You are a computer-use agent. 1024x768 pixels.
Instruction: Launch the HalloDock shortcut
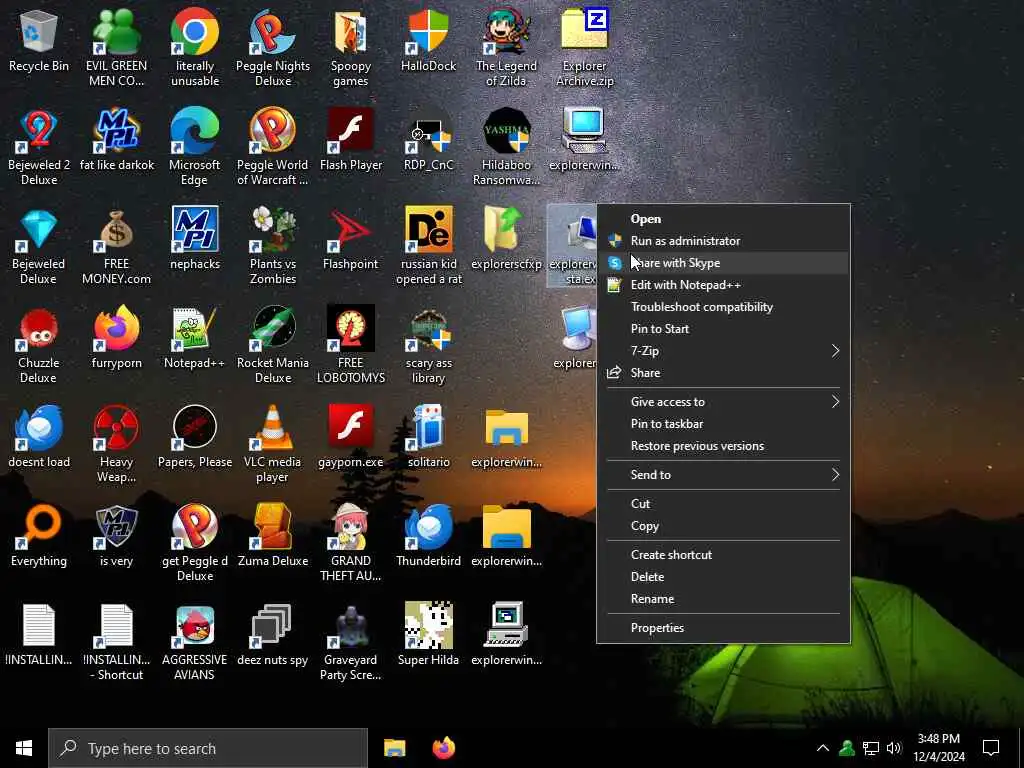(428, 40)
